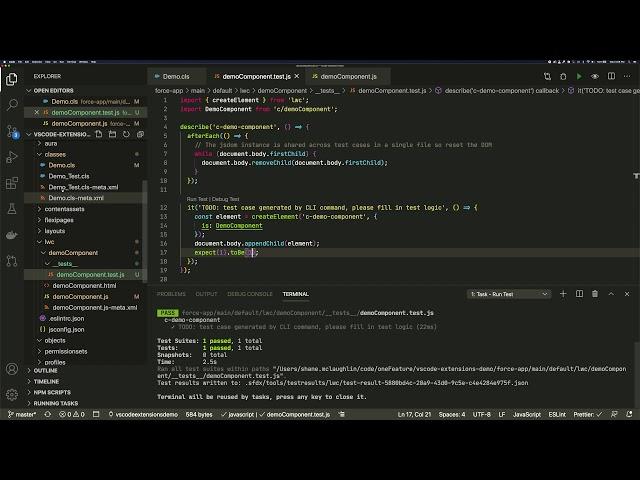
Task: Open the notifications bell in status bar
Action: click(x=629, y=414)
